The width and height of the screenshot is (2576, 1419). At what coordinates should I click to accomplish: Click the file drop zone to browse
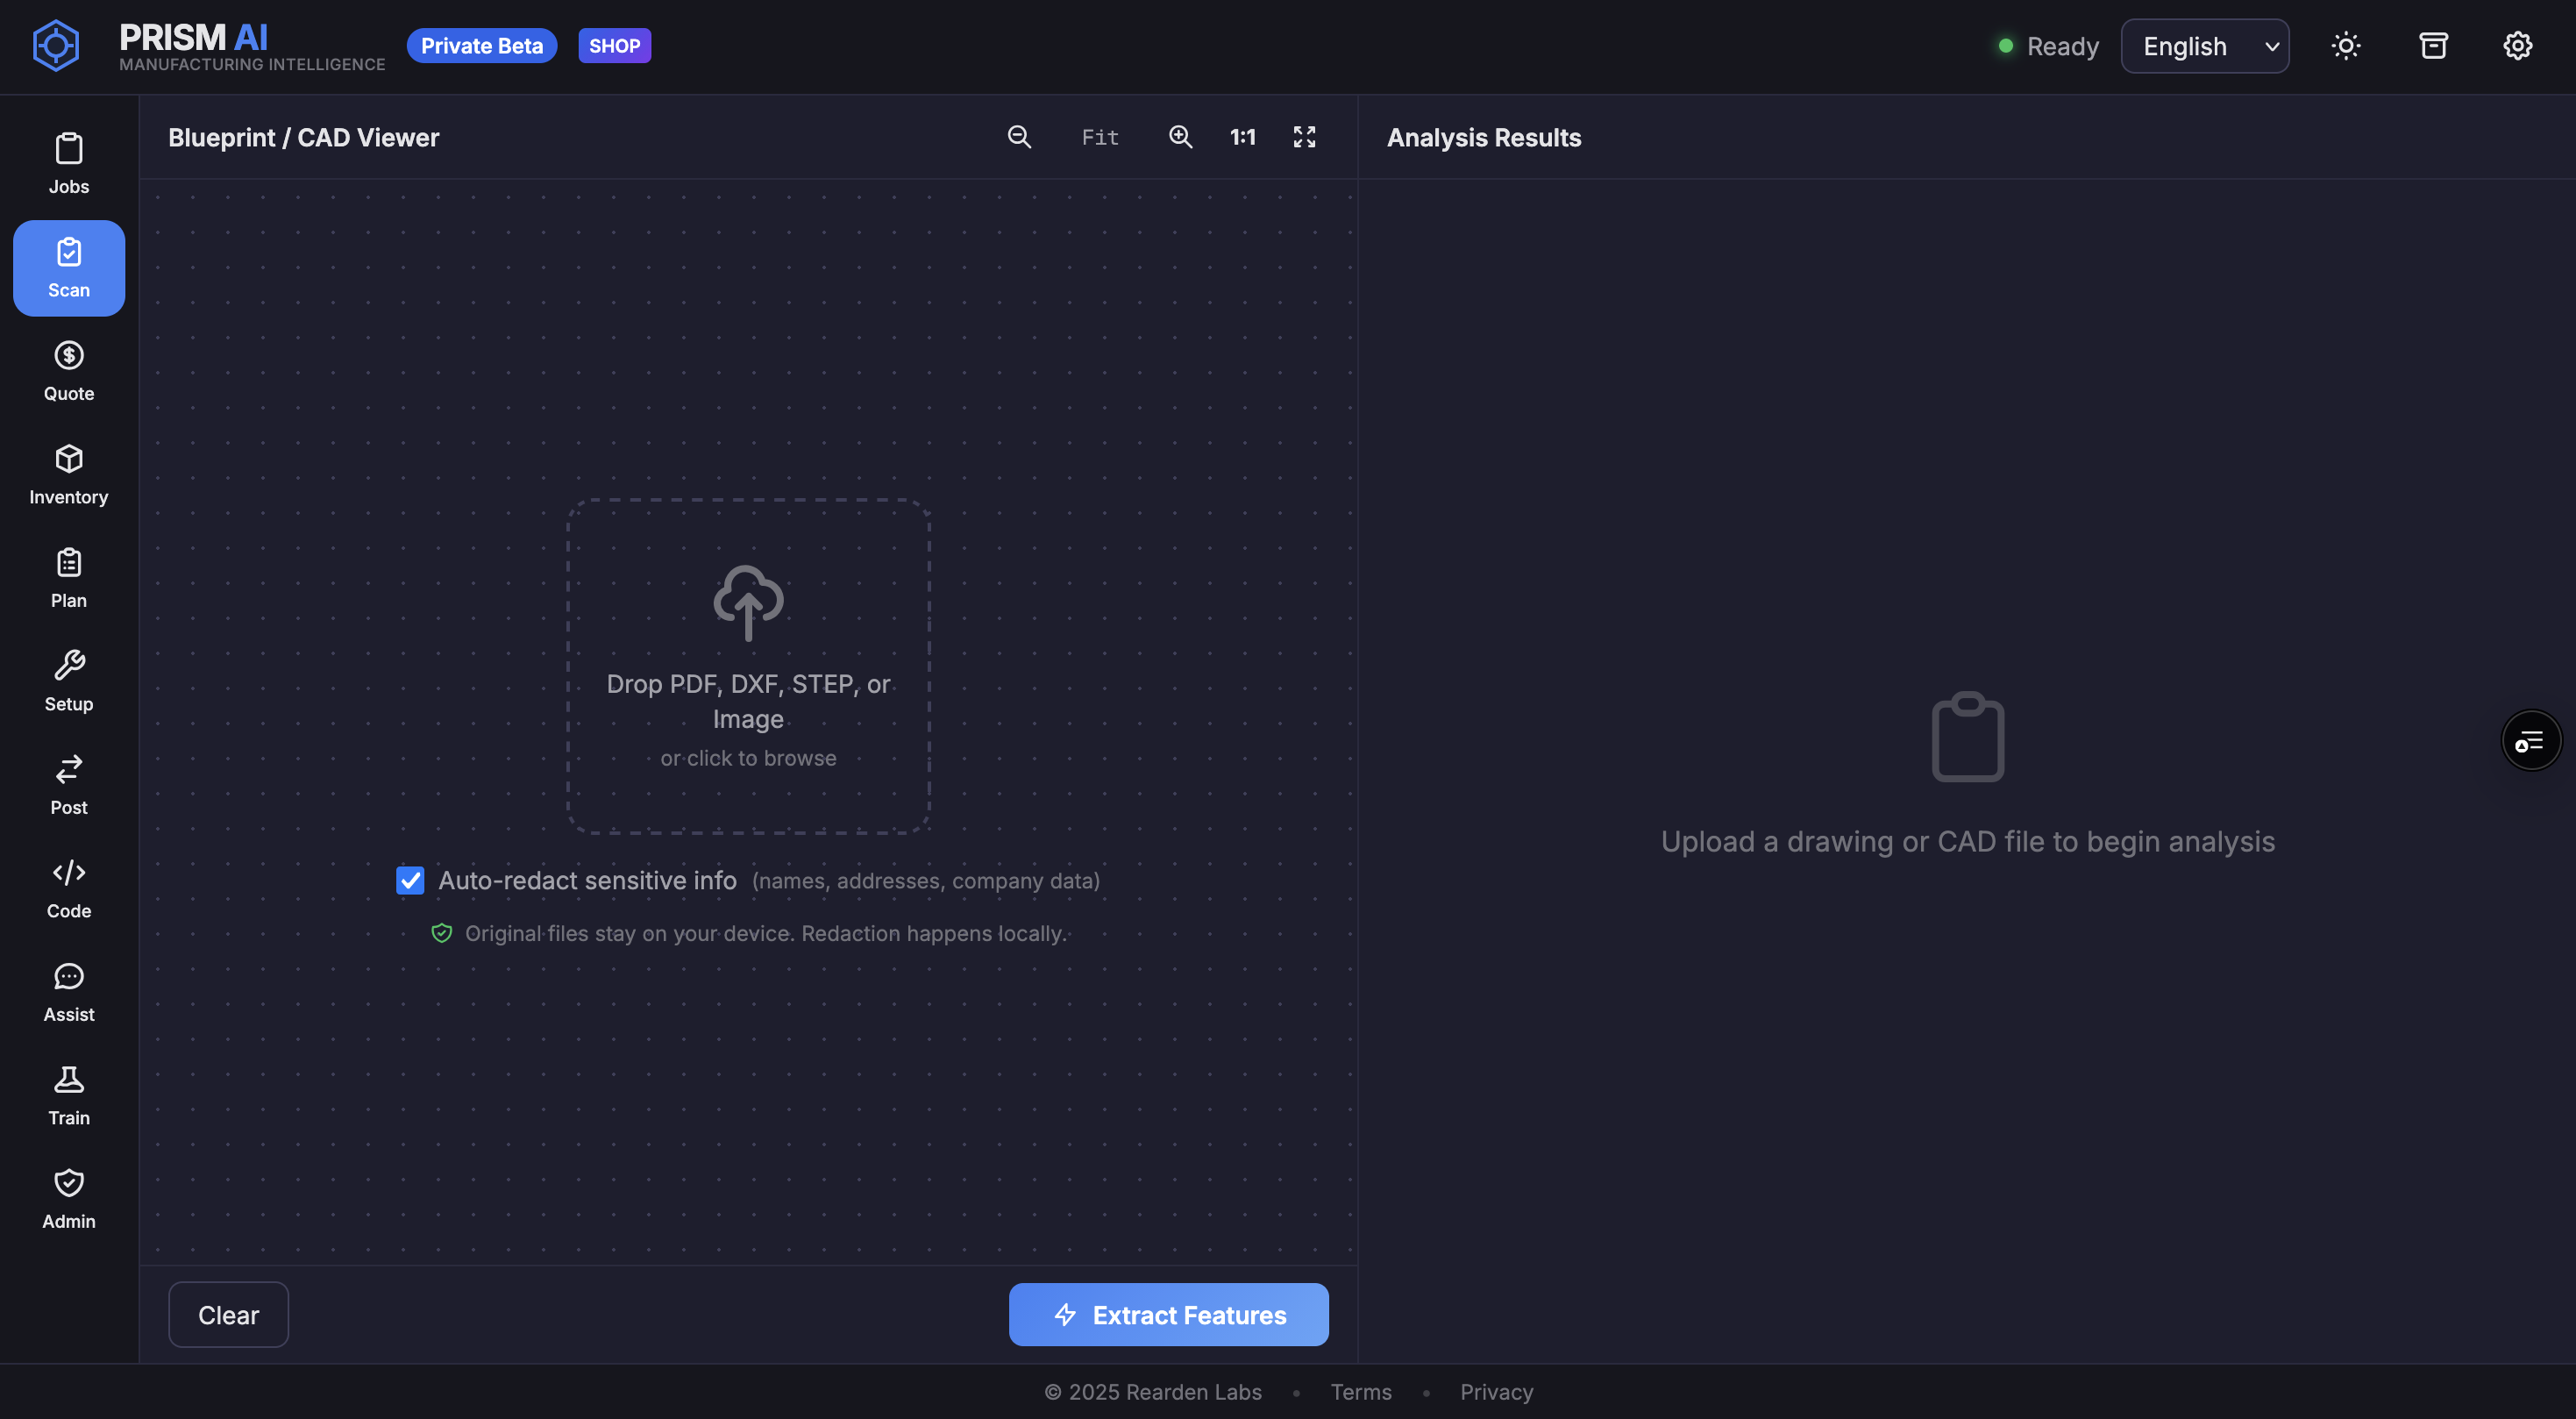[x=748, y=665]
